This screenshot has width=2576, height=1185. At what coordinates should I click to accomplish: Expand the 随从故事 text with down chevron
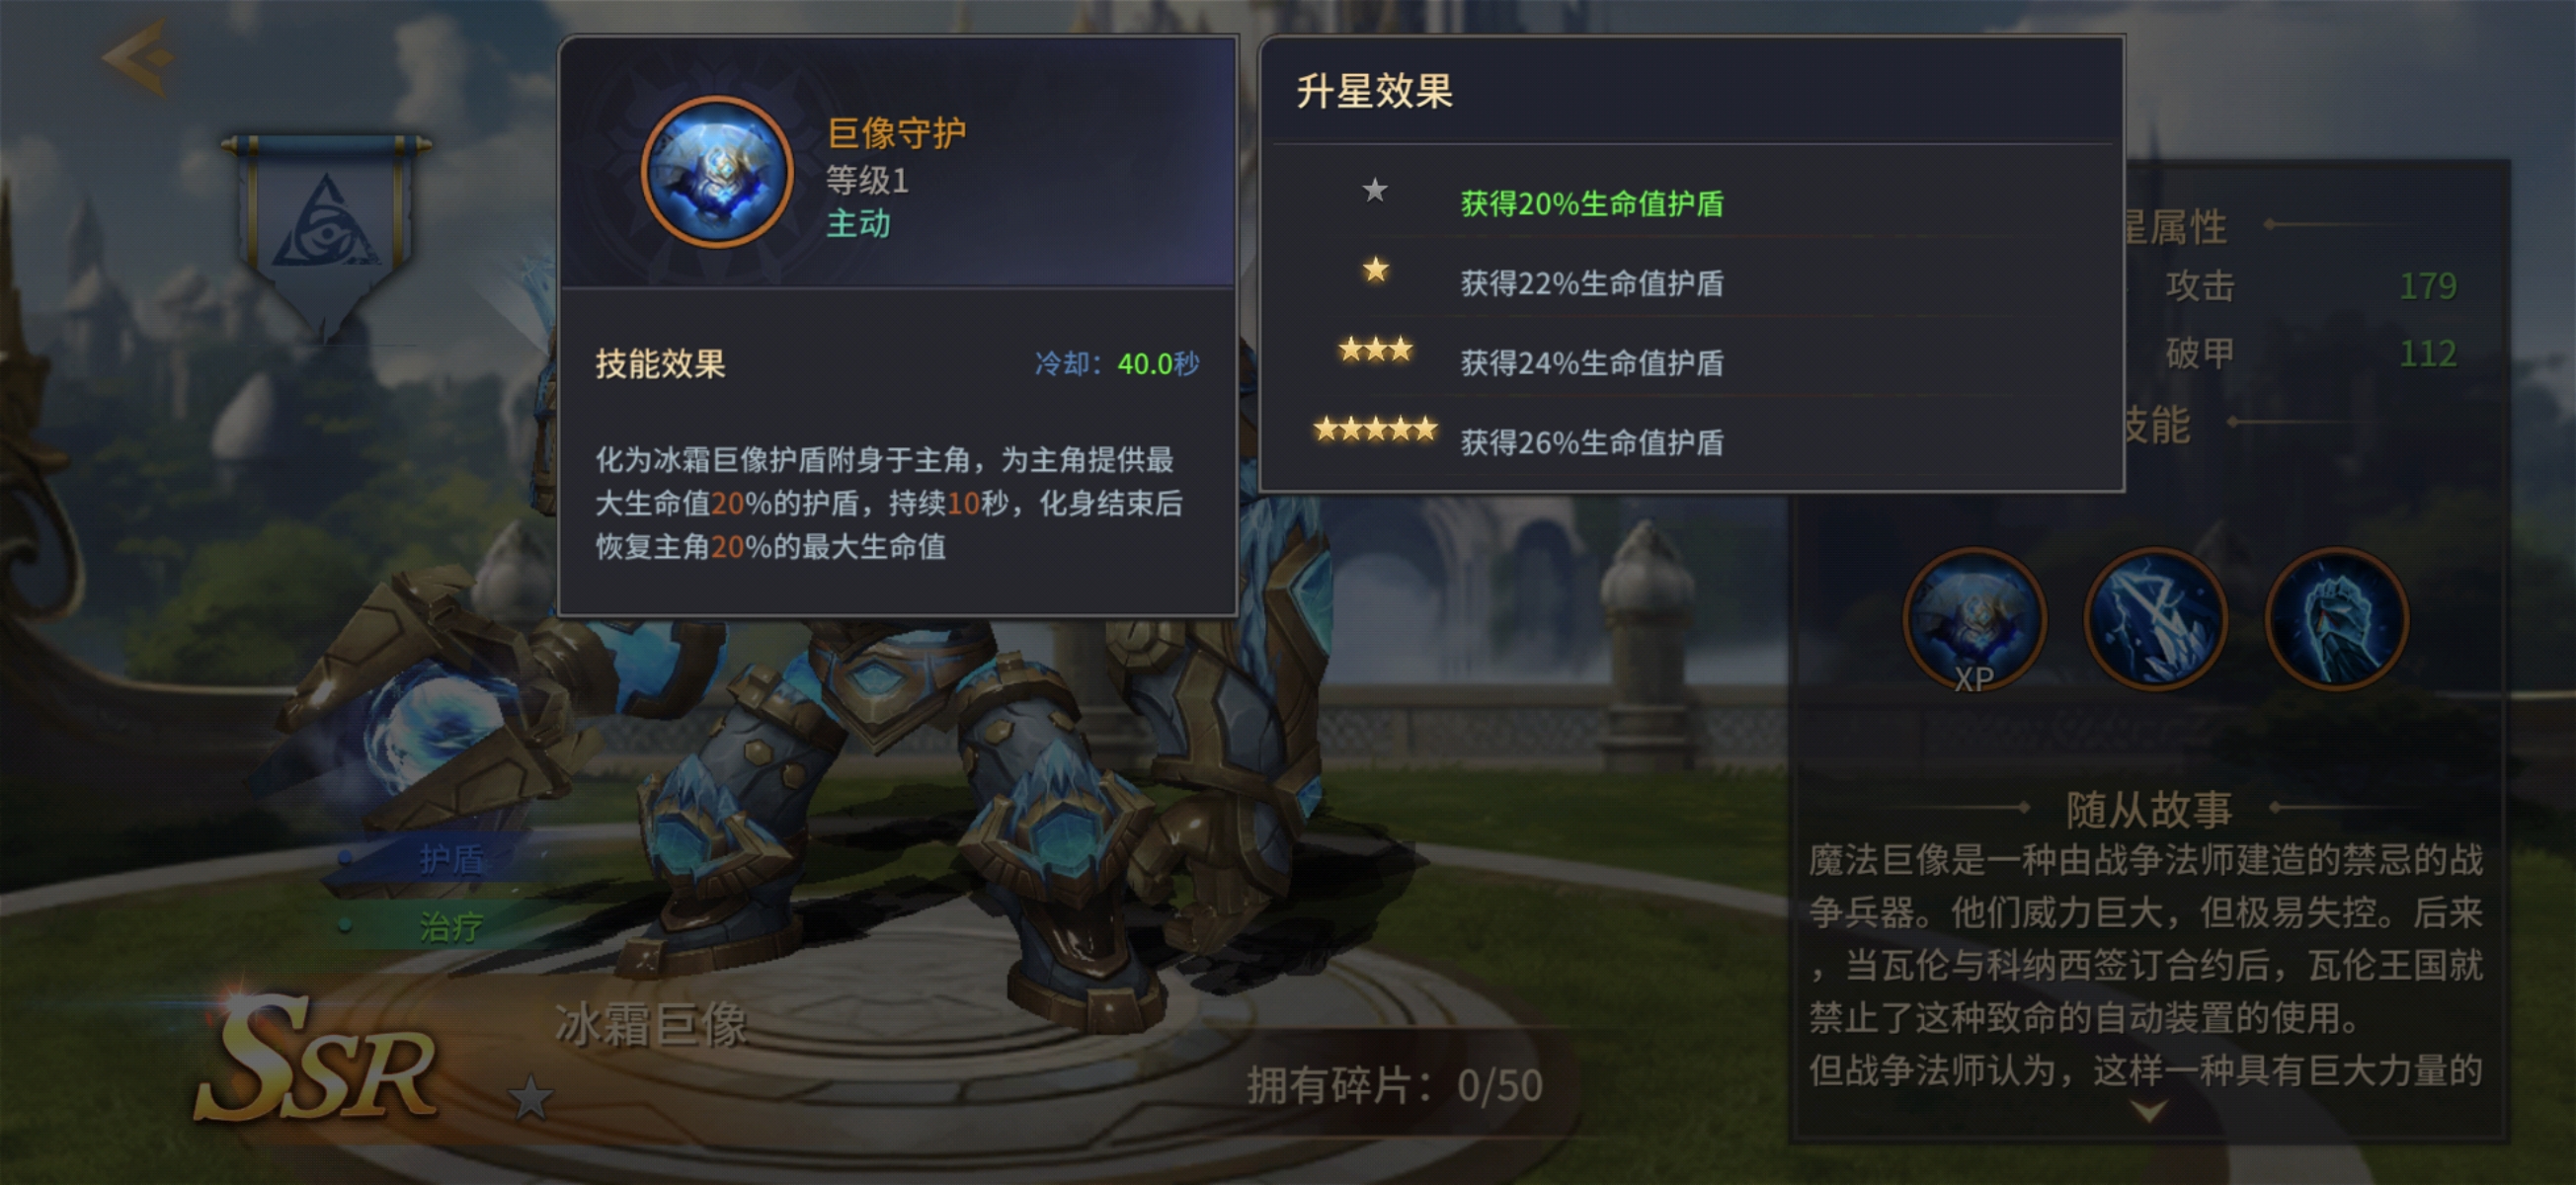coord(2149,1110)
